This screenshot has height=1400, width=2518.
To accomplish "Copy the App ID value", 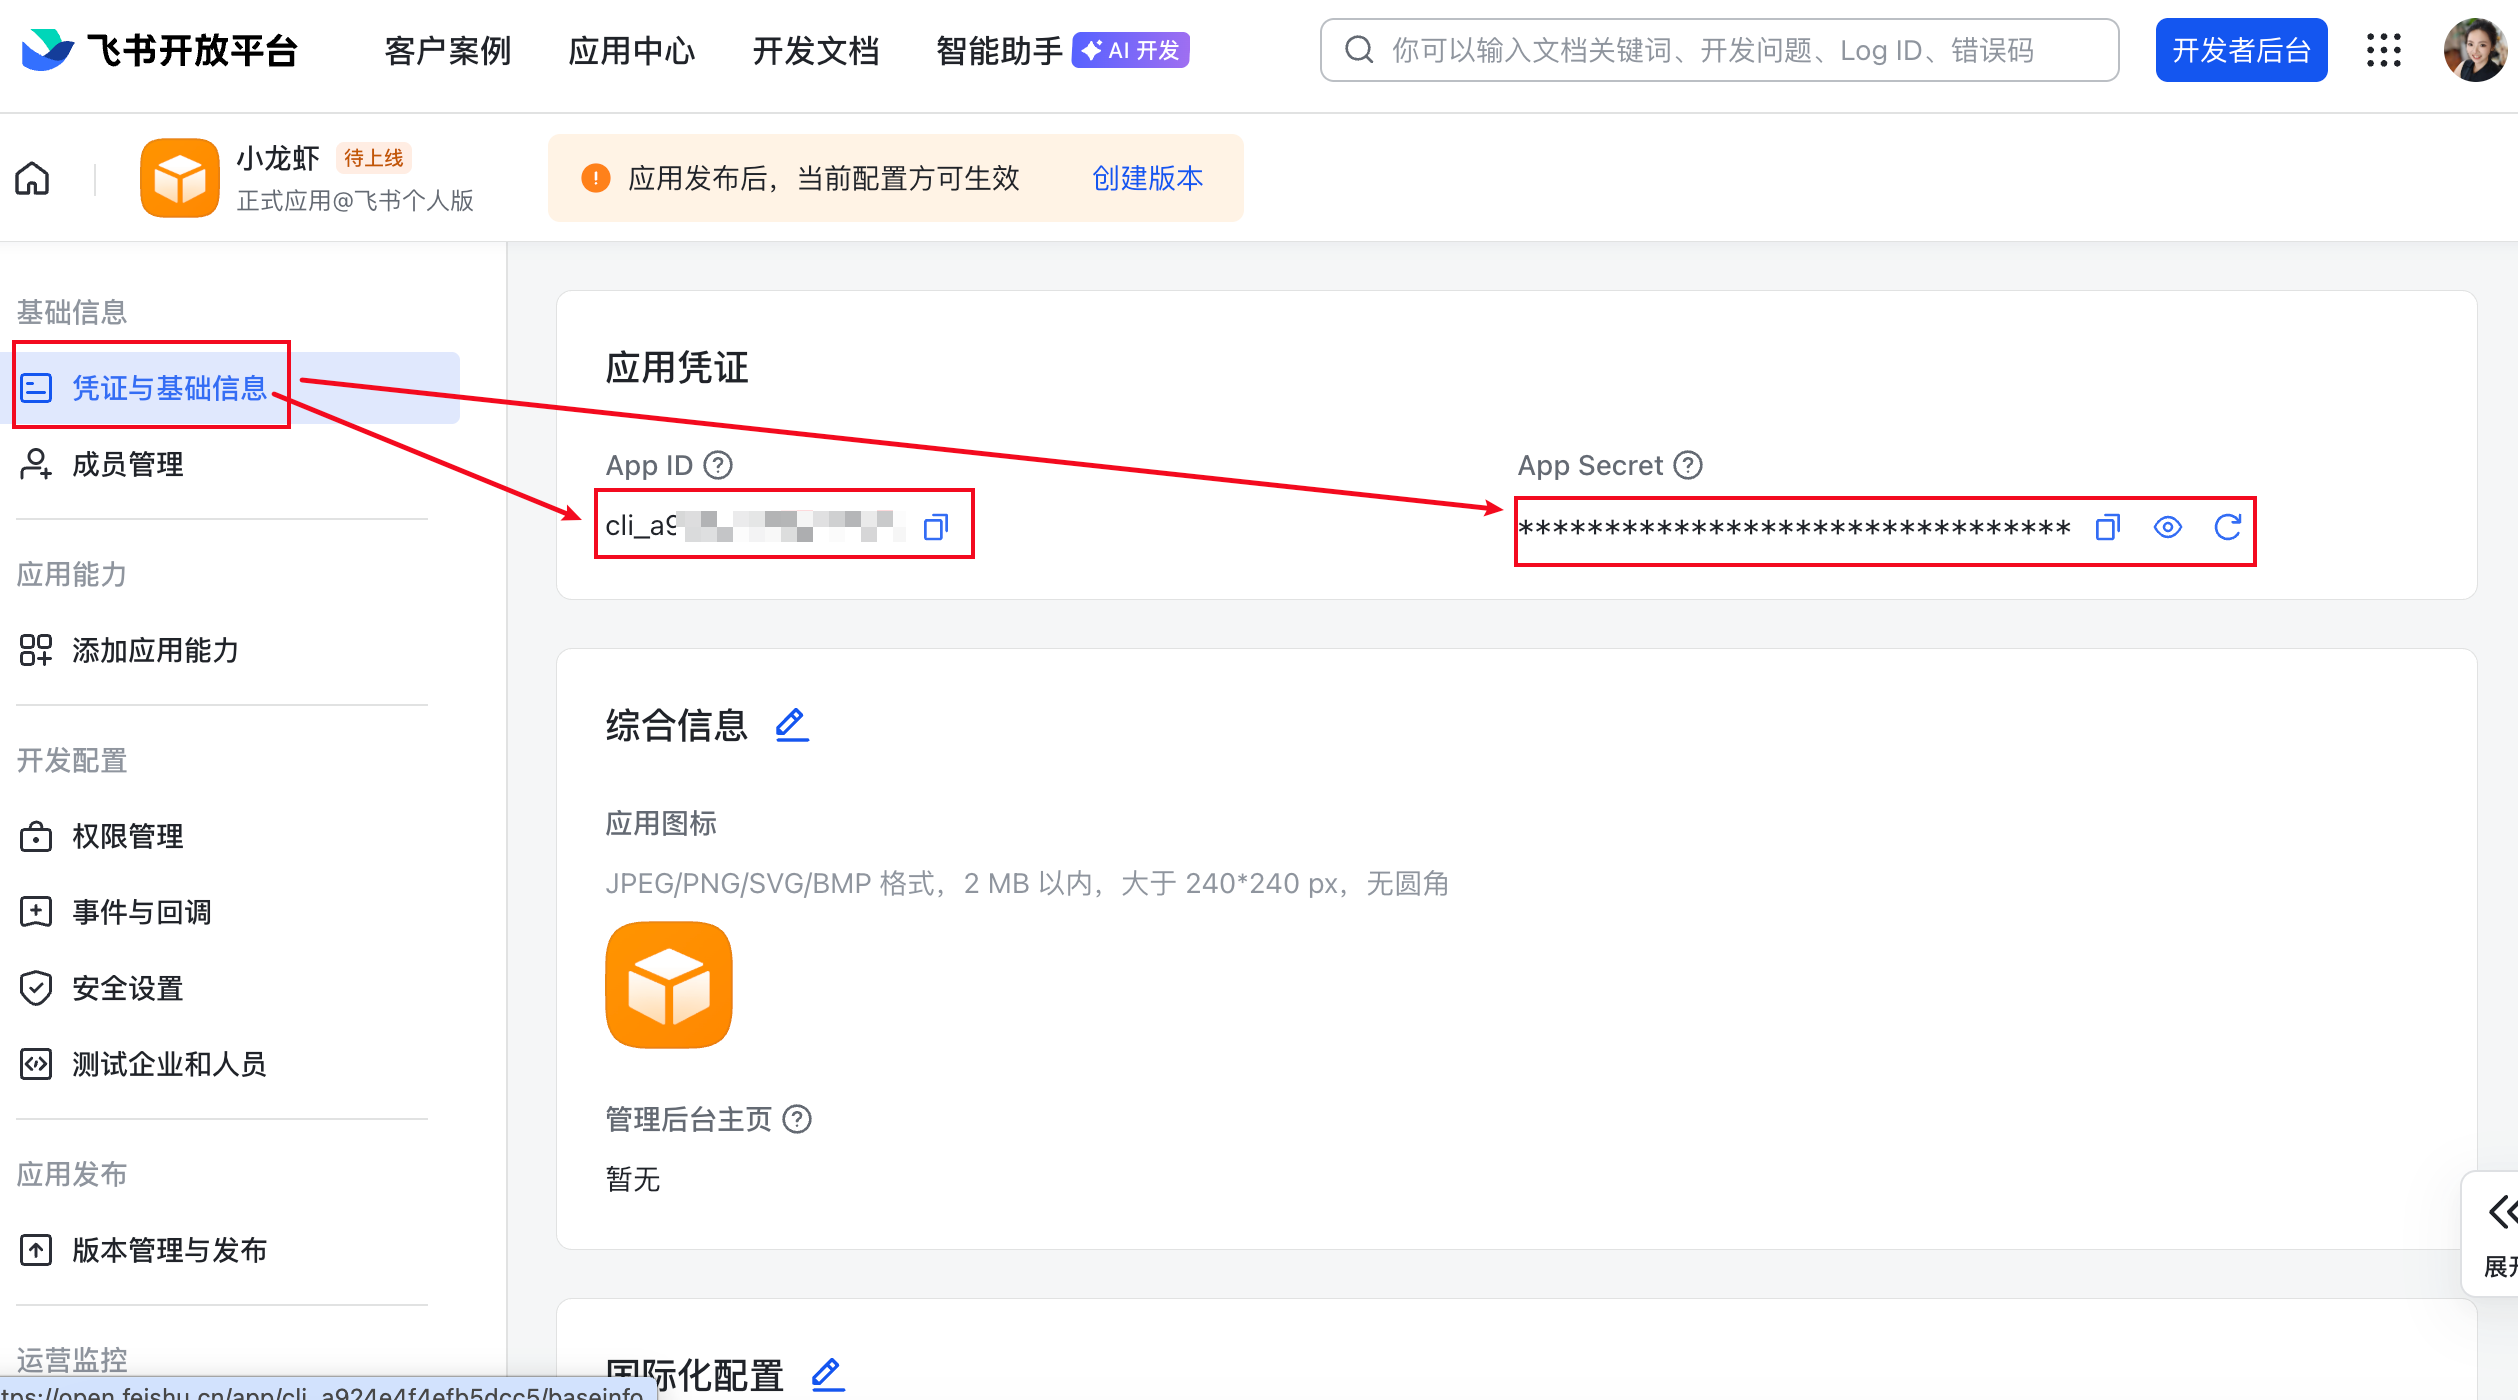I will click(935, 526).
